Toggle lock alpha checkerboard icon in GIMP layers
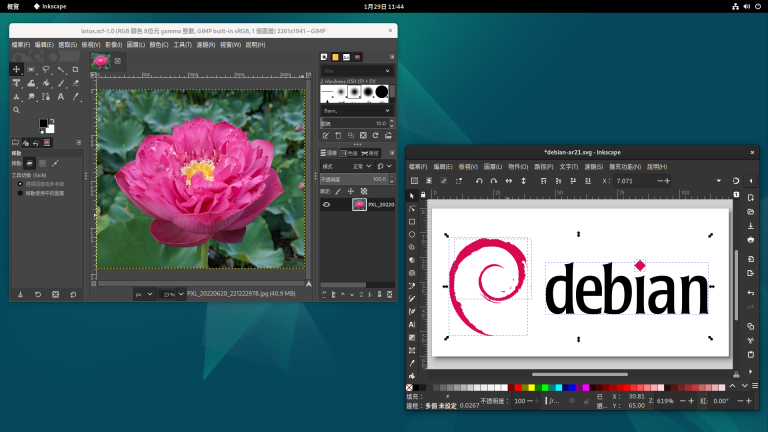The width and height of the screenshot is (768, 432). pos(364,192)
